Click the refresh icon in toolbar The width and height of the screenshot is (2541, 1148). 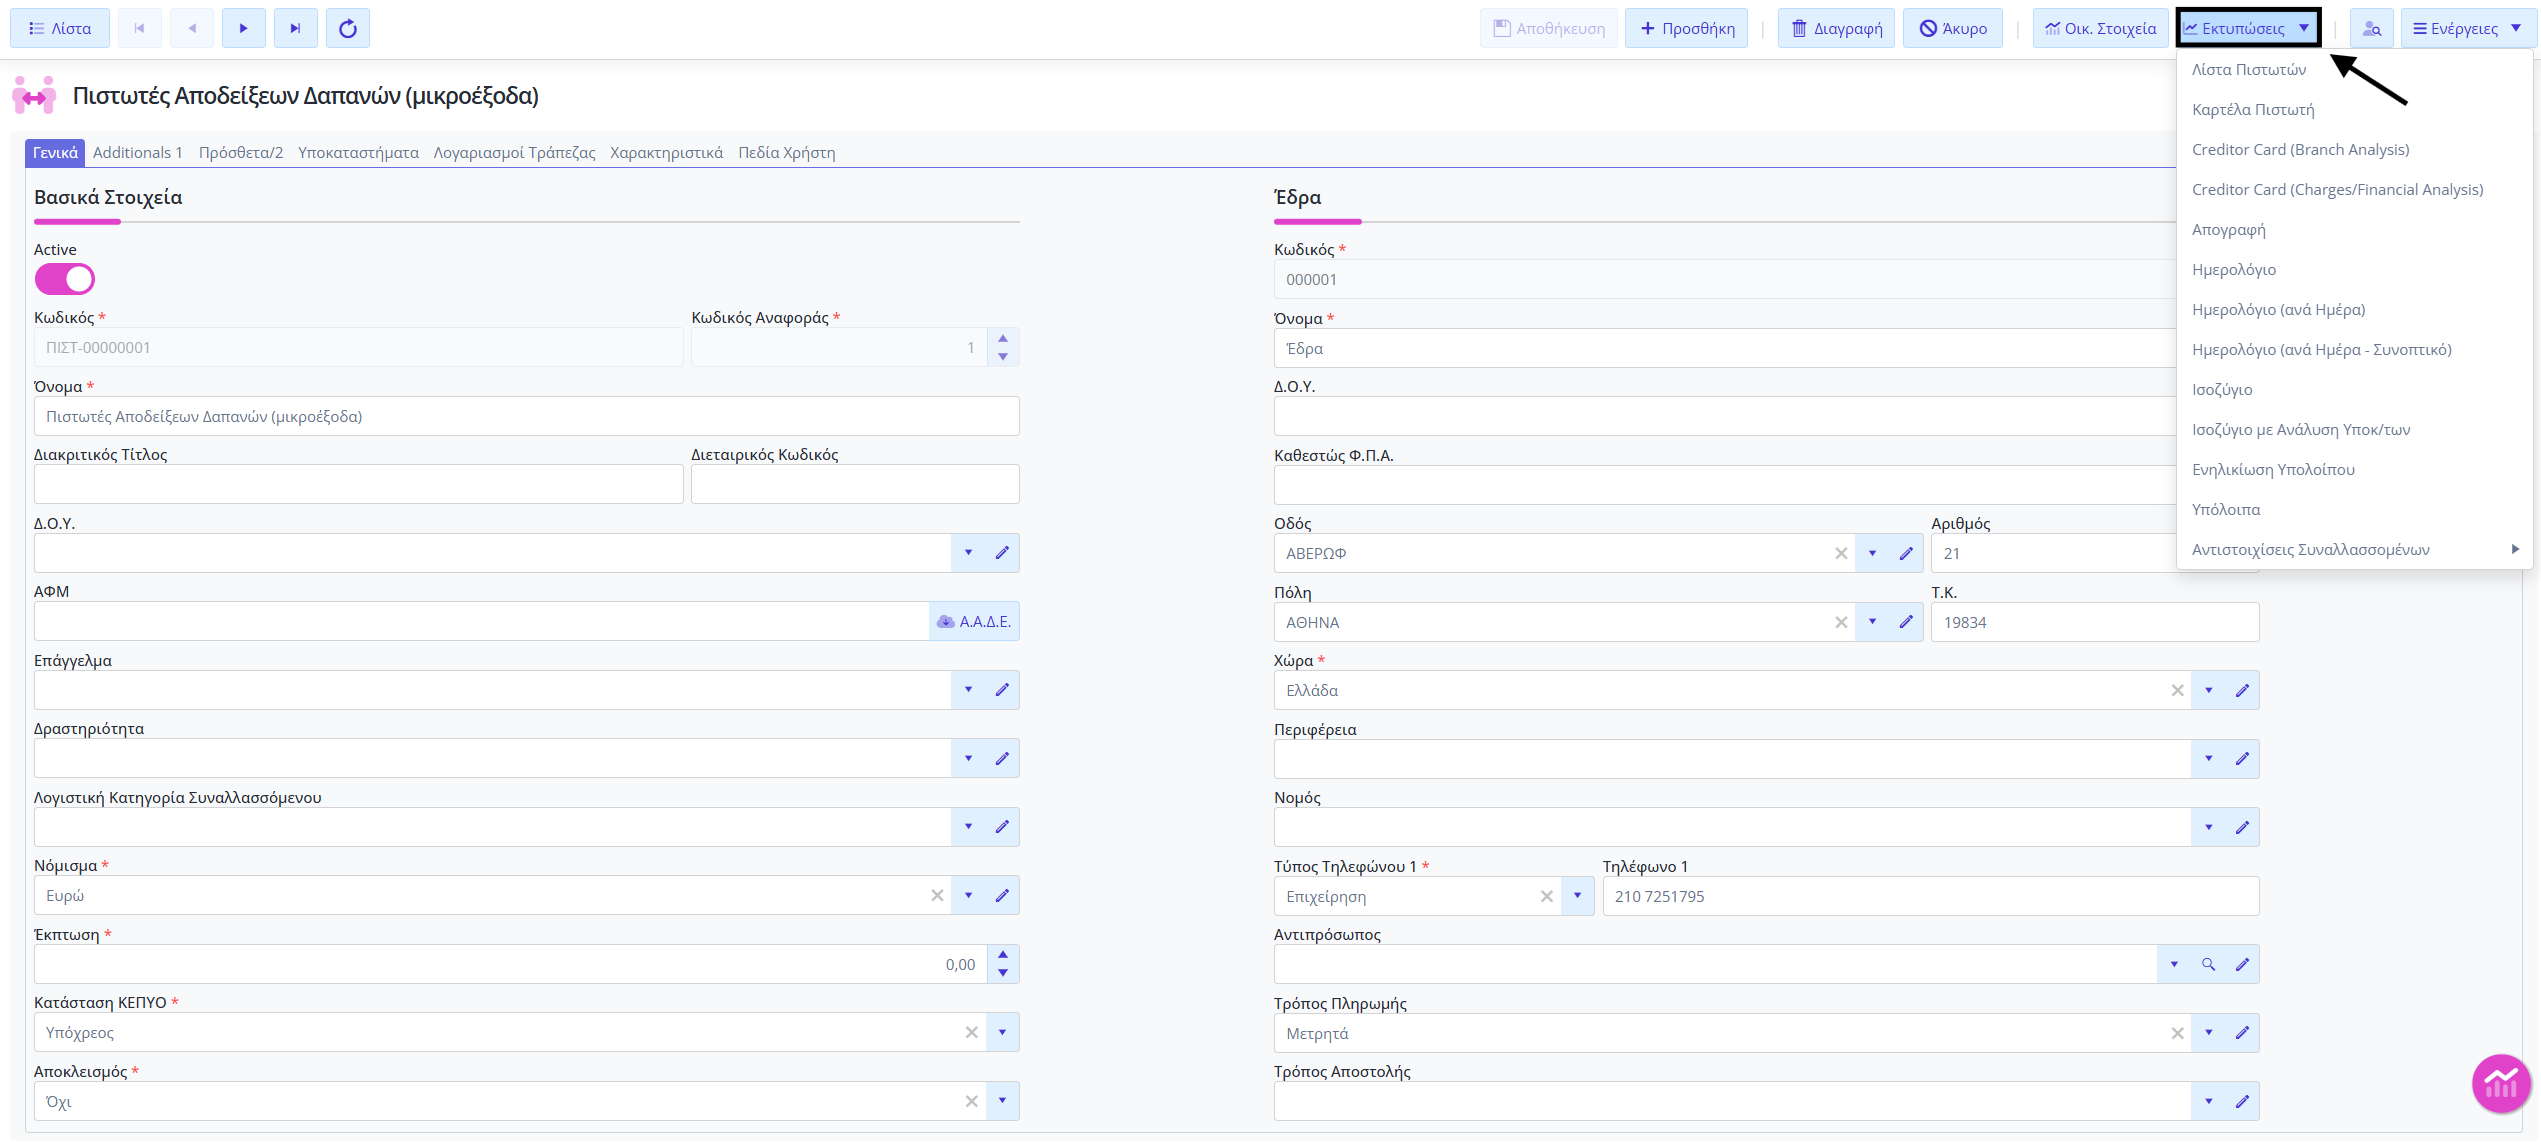tap(348, 28)
